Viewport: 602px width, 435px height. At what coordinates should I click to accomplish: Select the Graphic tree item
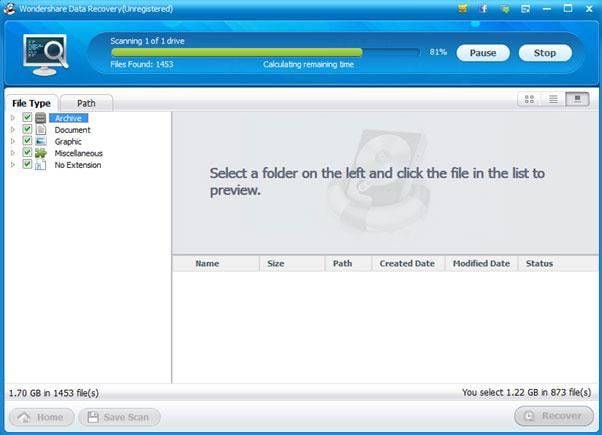point(68,142)
